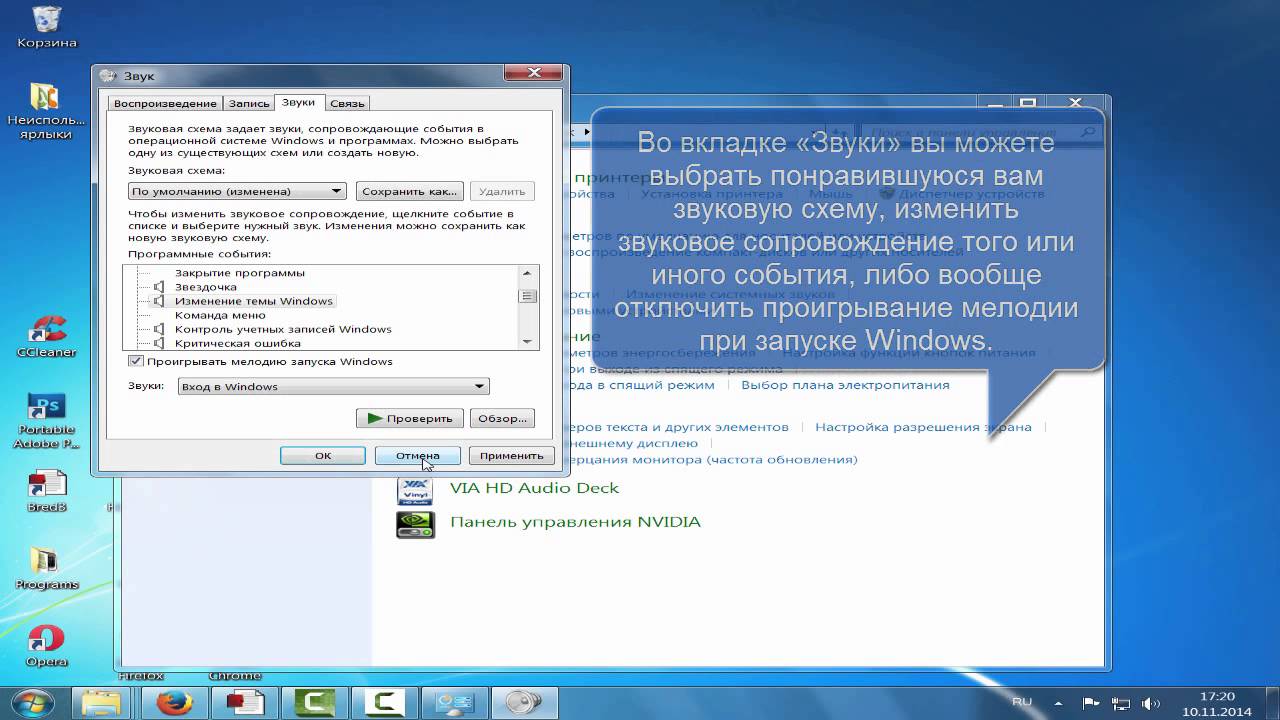Launch Portable Adobe Photoshop desktop shortcut

pos(46,420)
